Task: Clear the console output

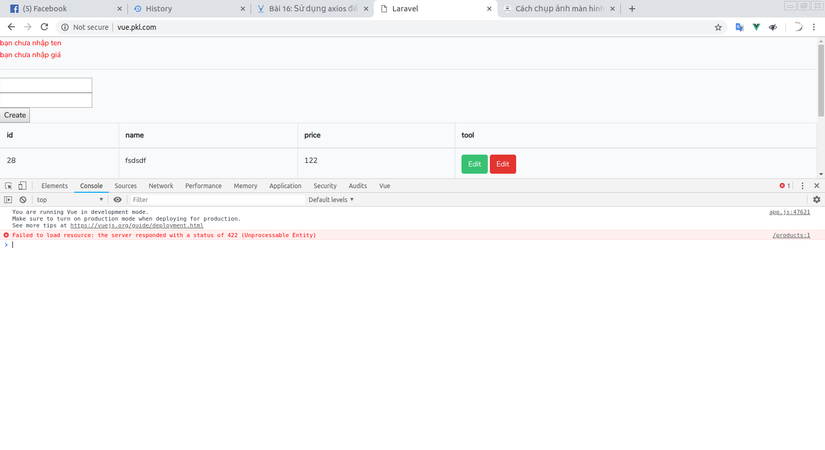Action: pyautogui.click(x=23, y=199)
